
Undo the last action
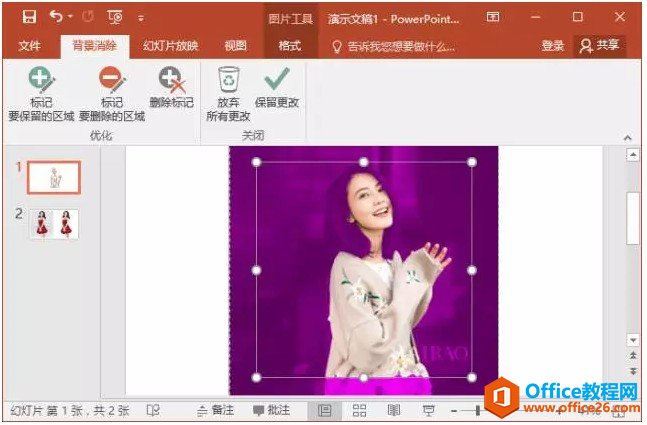pos(56,17)
